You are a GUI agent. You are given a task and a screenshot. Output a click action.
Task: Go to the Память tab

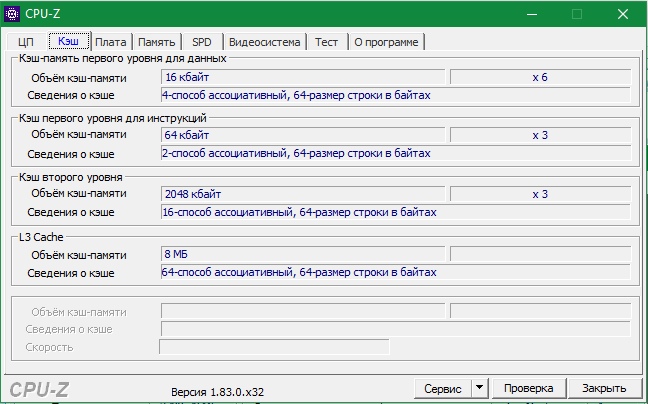pos(157,41)
